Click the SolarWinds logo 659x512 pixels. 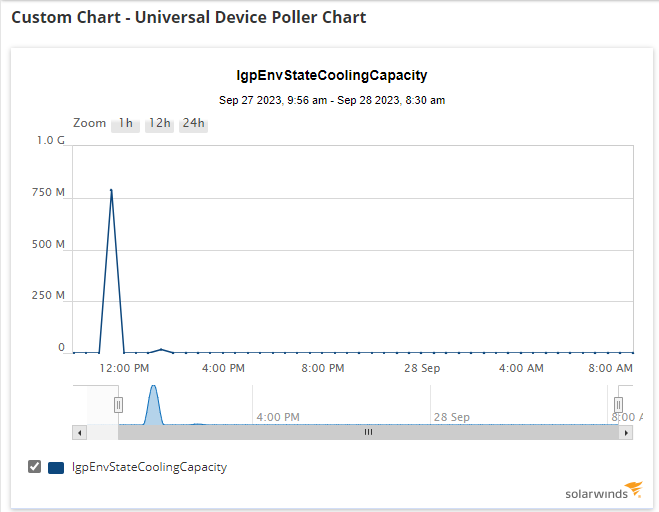pos(604,491)
